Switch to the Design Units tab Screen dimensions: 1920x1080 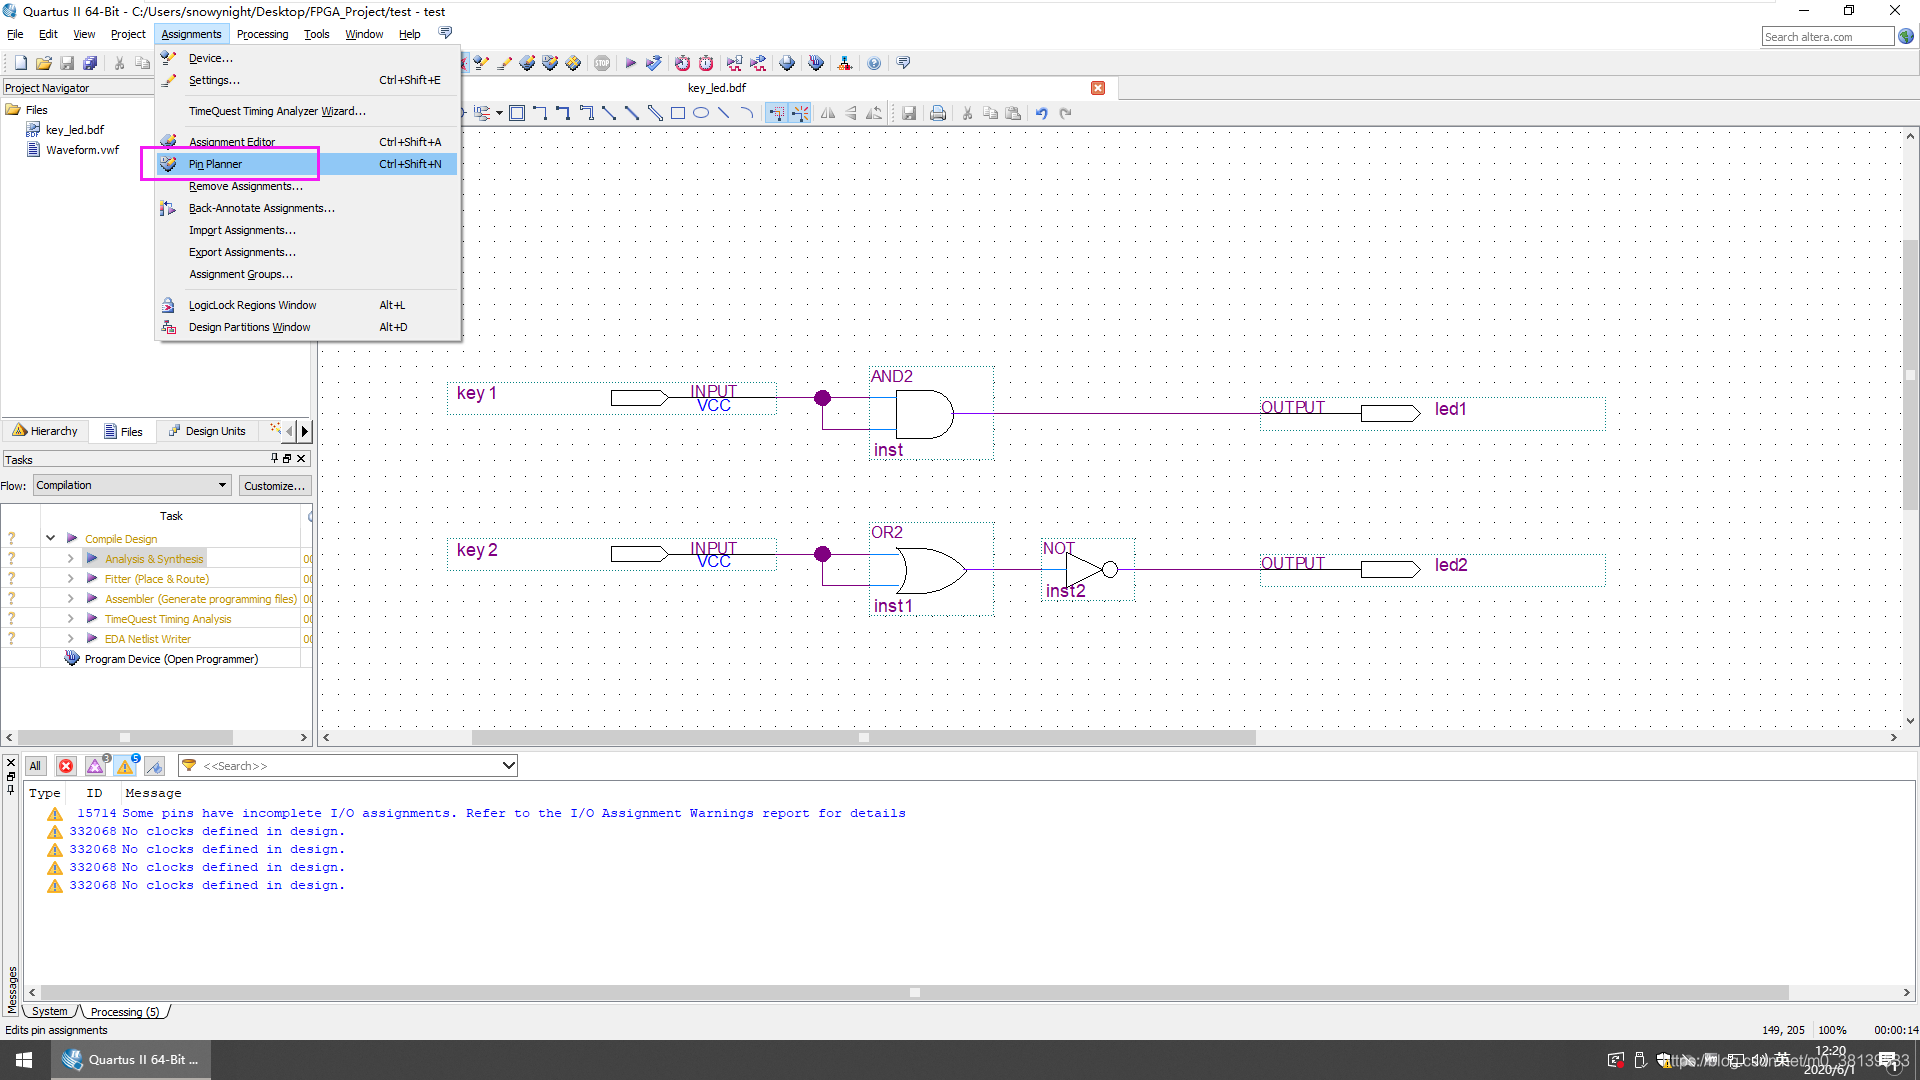(x=208, y=431)
